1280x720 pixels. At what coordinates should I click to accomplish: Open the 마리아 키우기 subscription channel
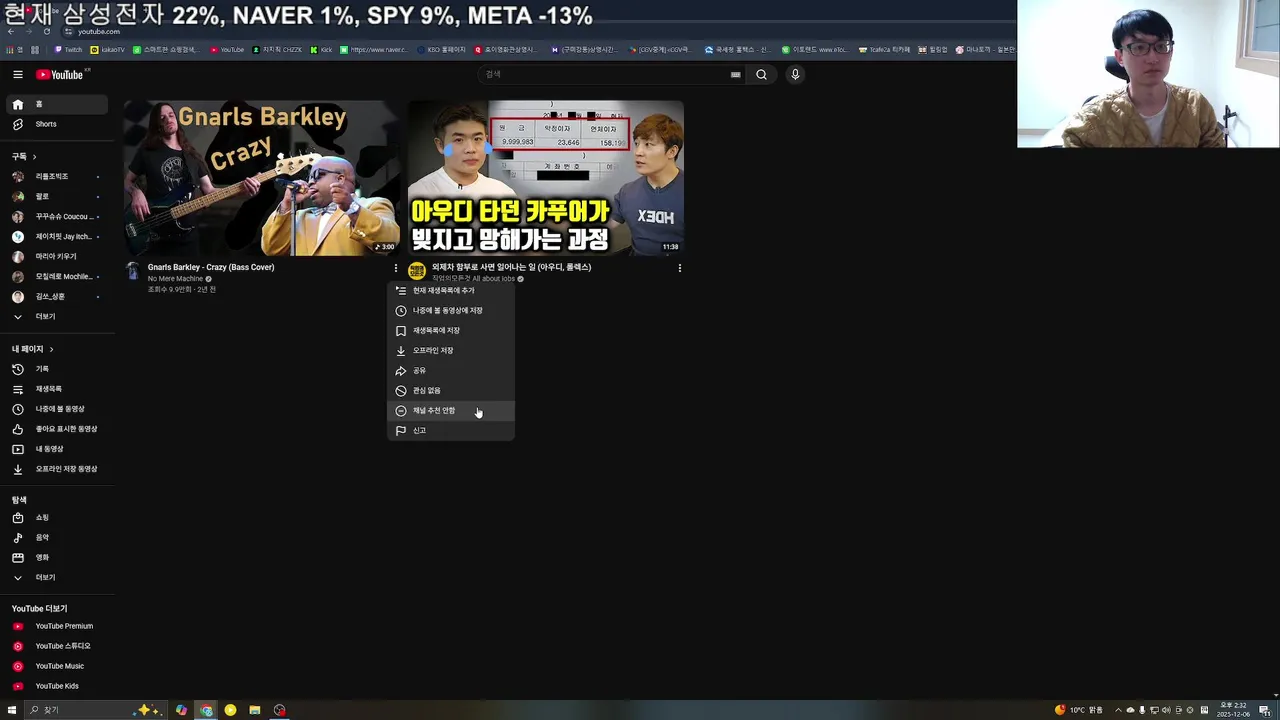(56, 256)
